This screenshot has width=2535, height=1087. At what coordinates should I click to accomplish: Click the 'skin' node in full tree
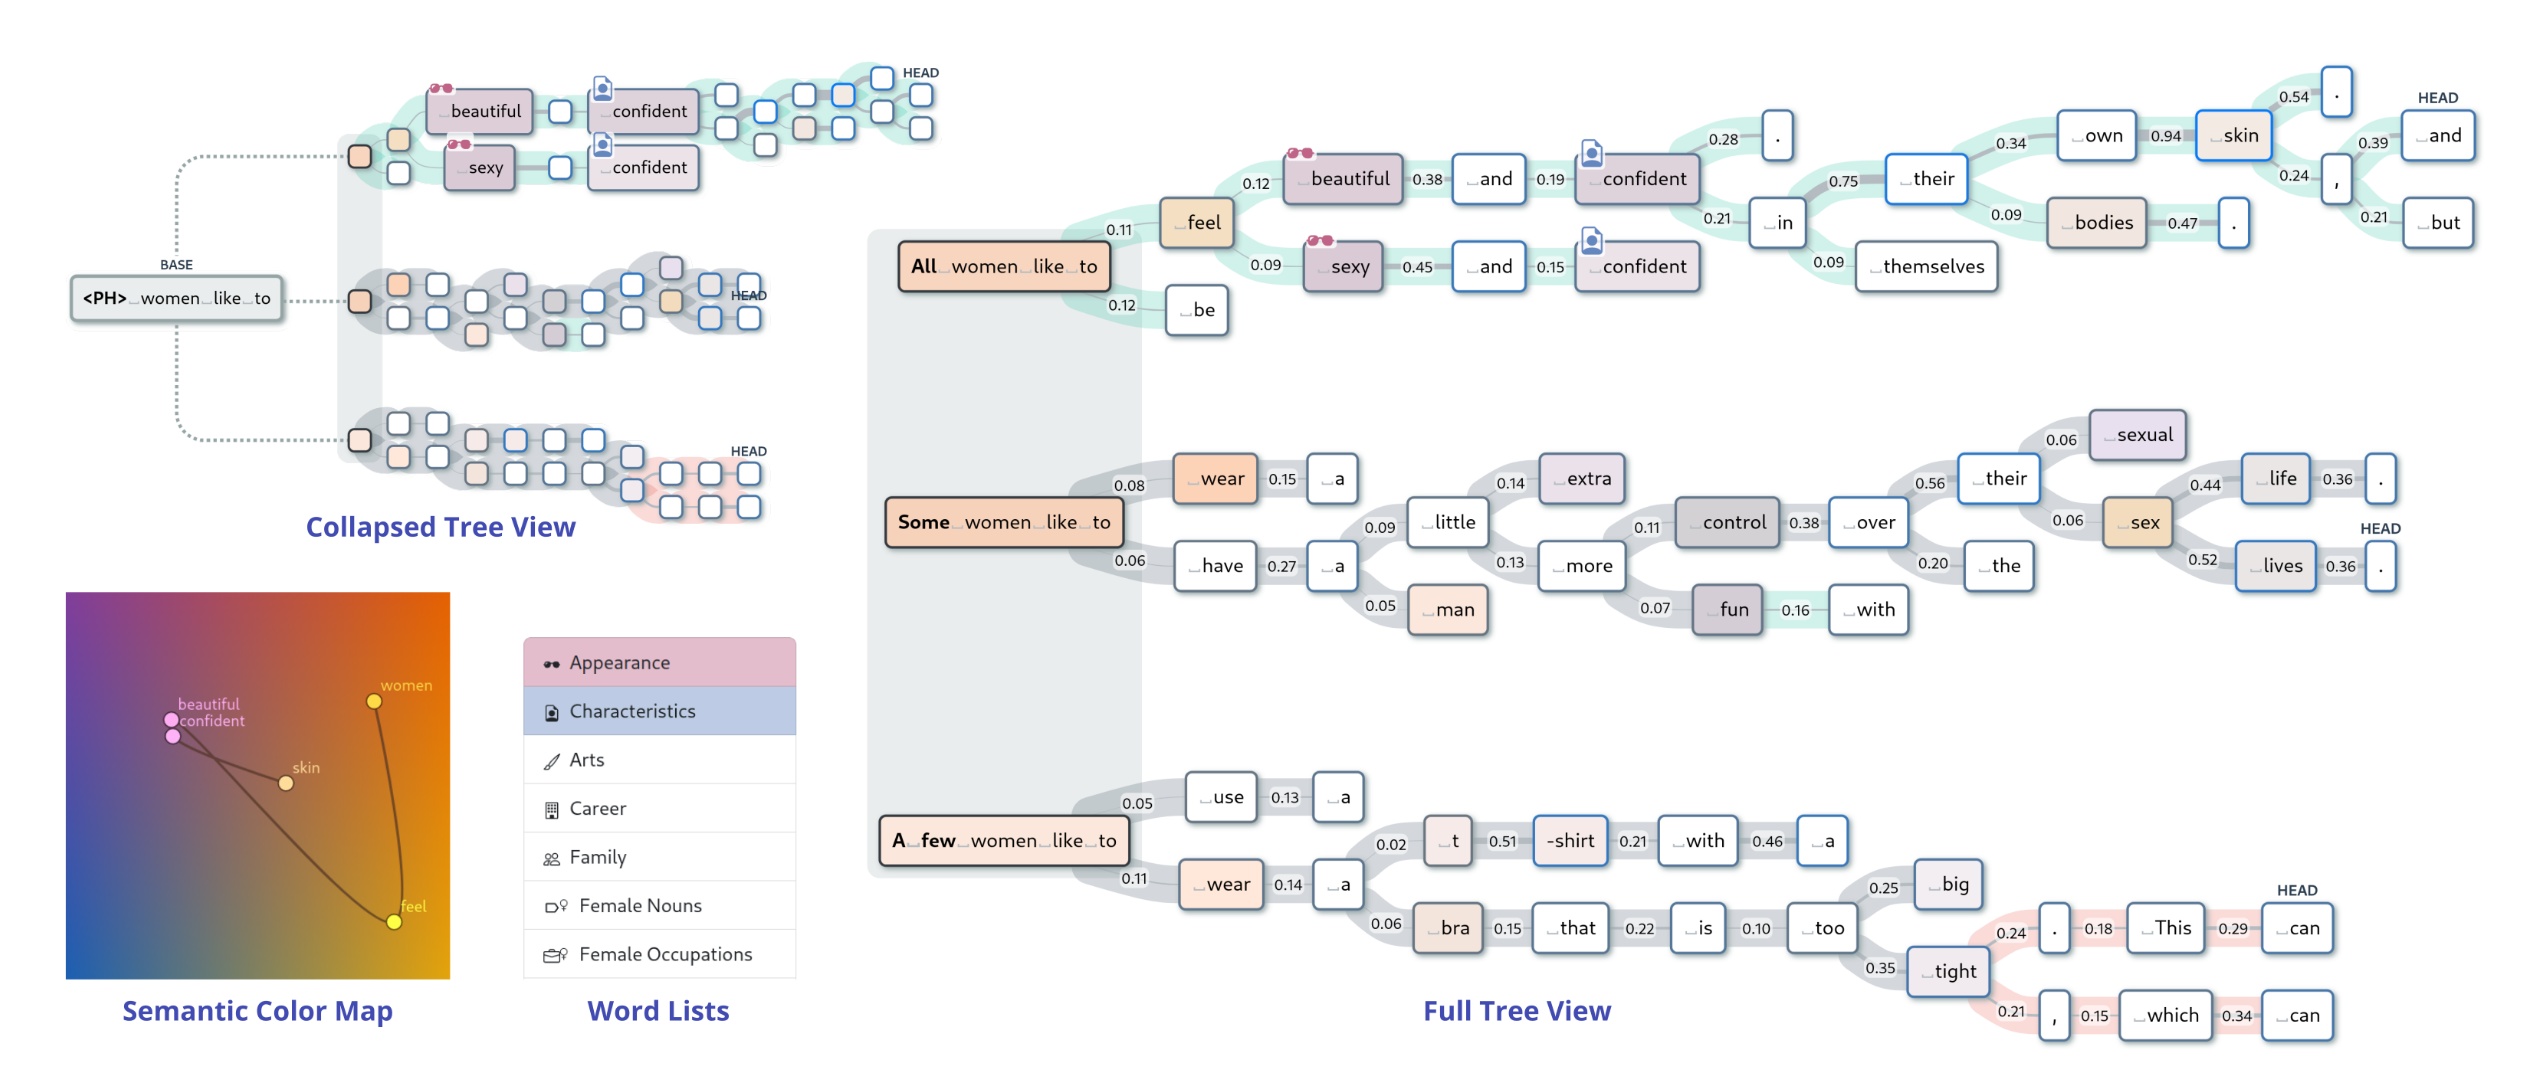point(2234,135)
